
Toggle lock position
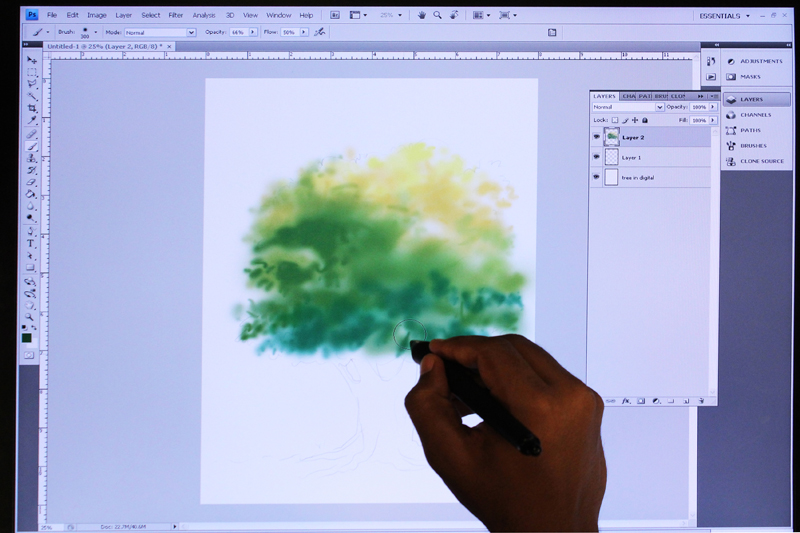[635, 120]
